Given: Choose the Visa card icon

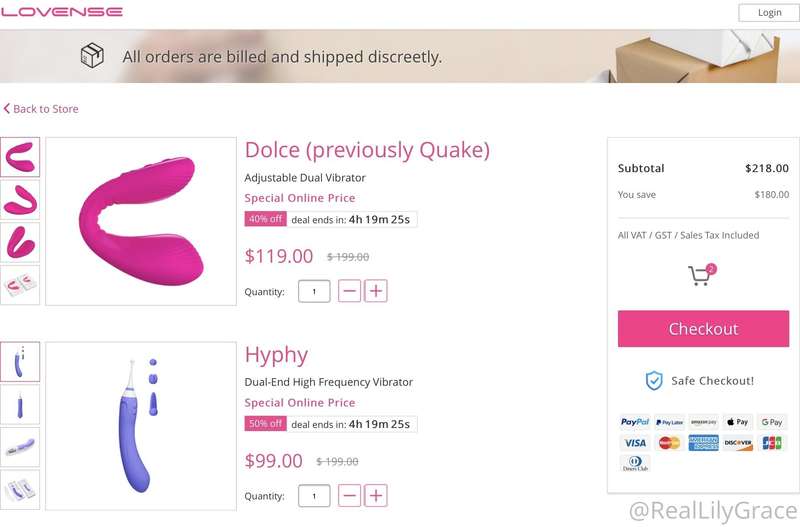Looking at the screenshot, I should pyautogui.click(x=635, y=443).
